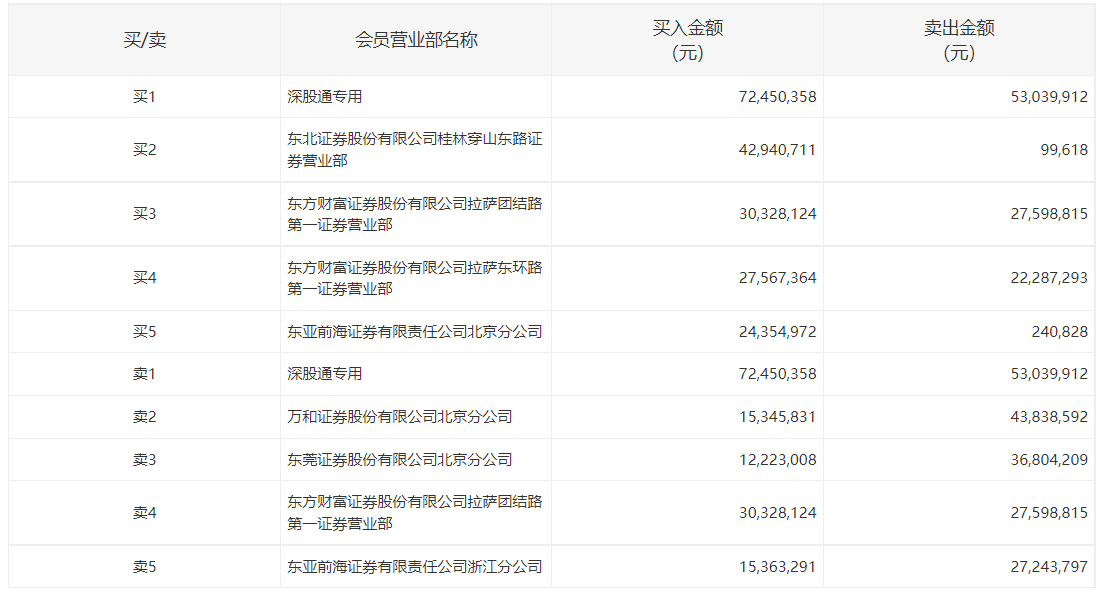The width and height of the screenshot is (1104, 599).
Task: Click buy amount 24,354,972
Action: (x=777, y=332)
